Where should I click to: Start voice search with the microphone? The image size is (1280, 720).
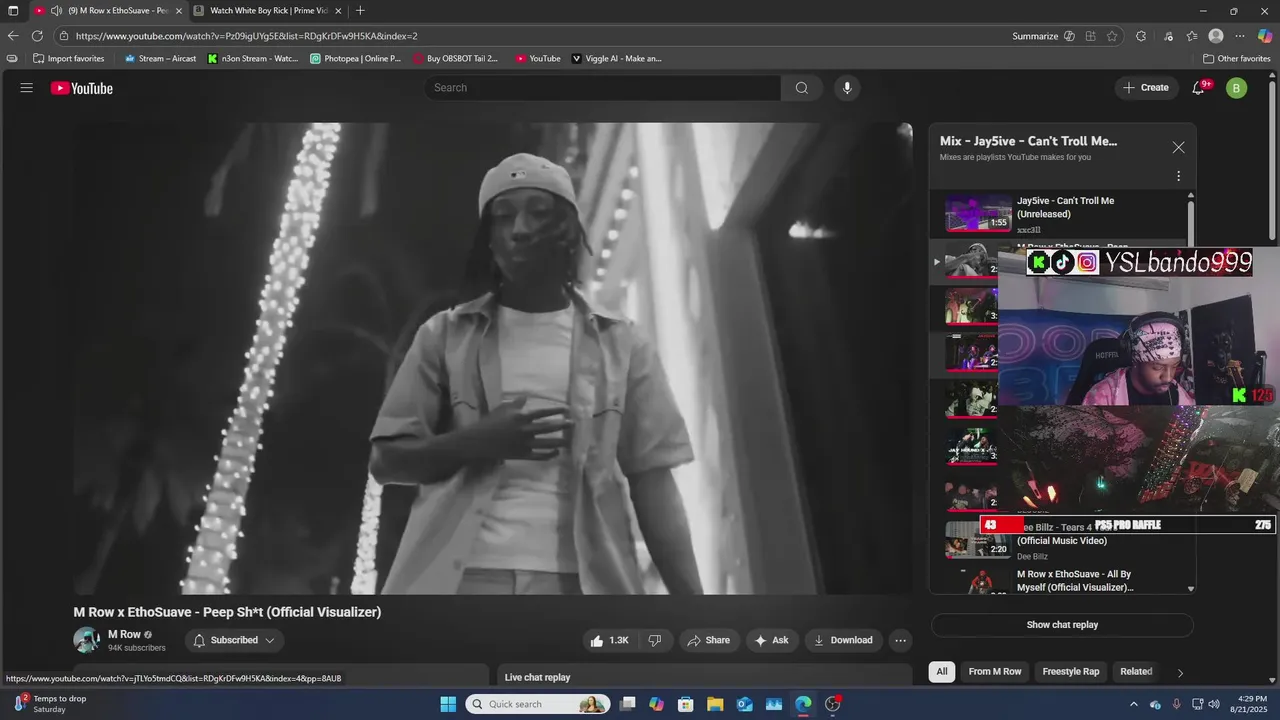[847, 88]
